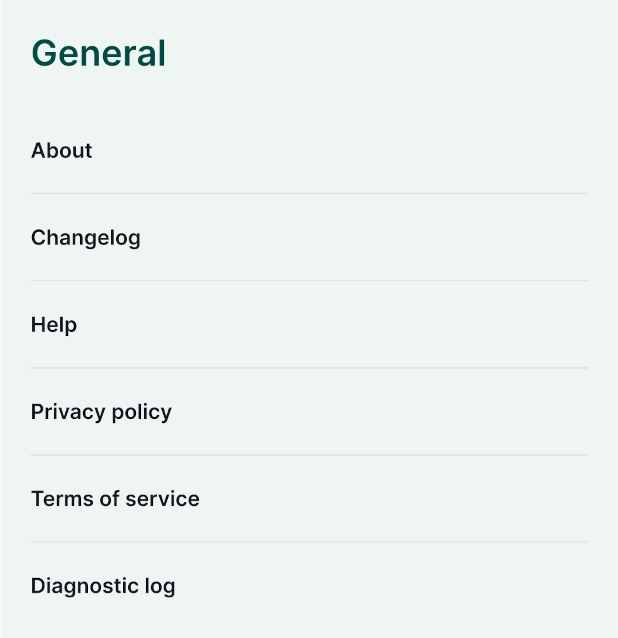Select the last item, Diagnostic log
The image size is (618, 638).
pyautogui.click(x=103, y=586)
